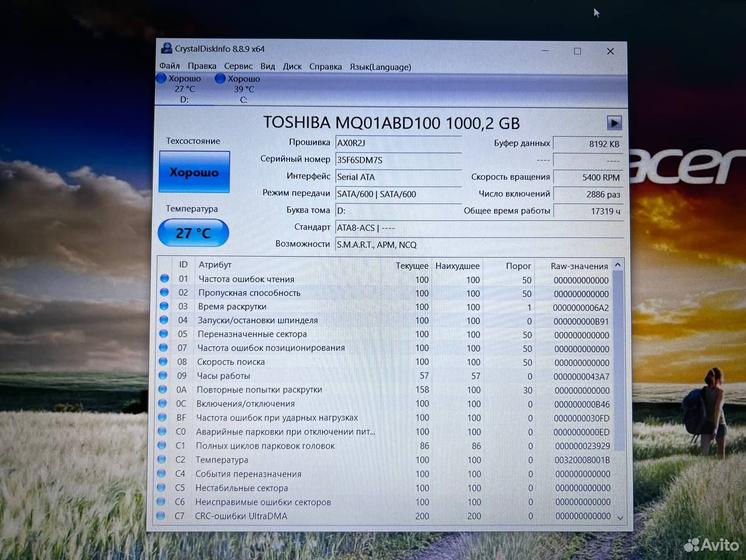Click the Наихудшее column header
The height and width of the screenshot is (560, 746).
pos(457,266)
